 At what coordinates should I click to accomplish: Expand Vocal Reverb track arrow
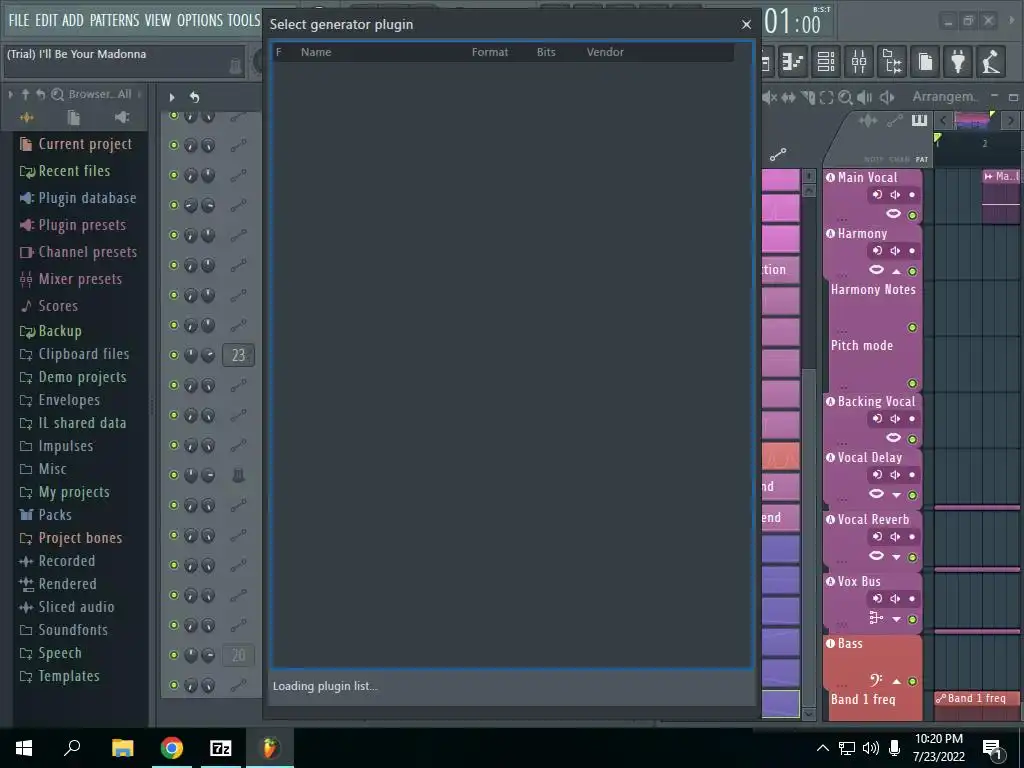click(x=897, y=557)
